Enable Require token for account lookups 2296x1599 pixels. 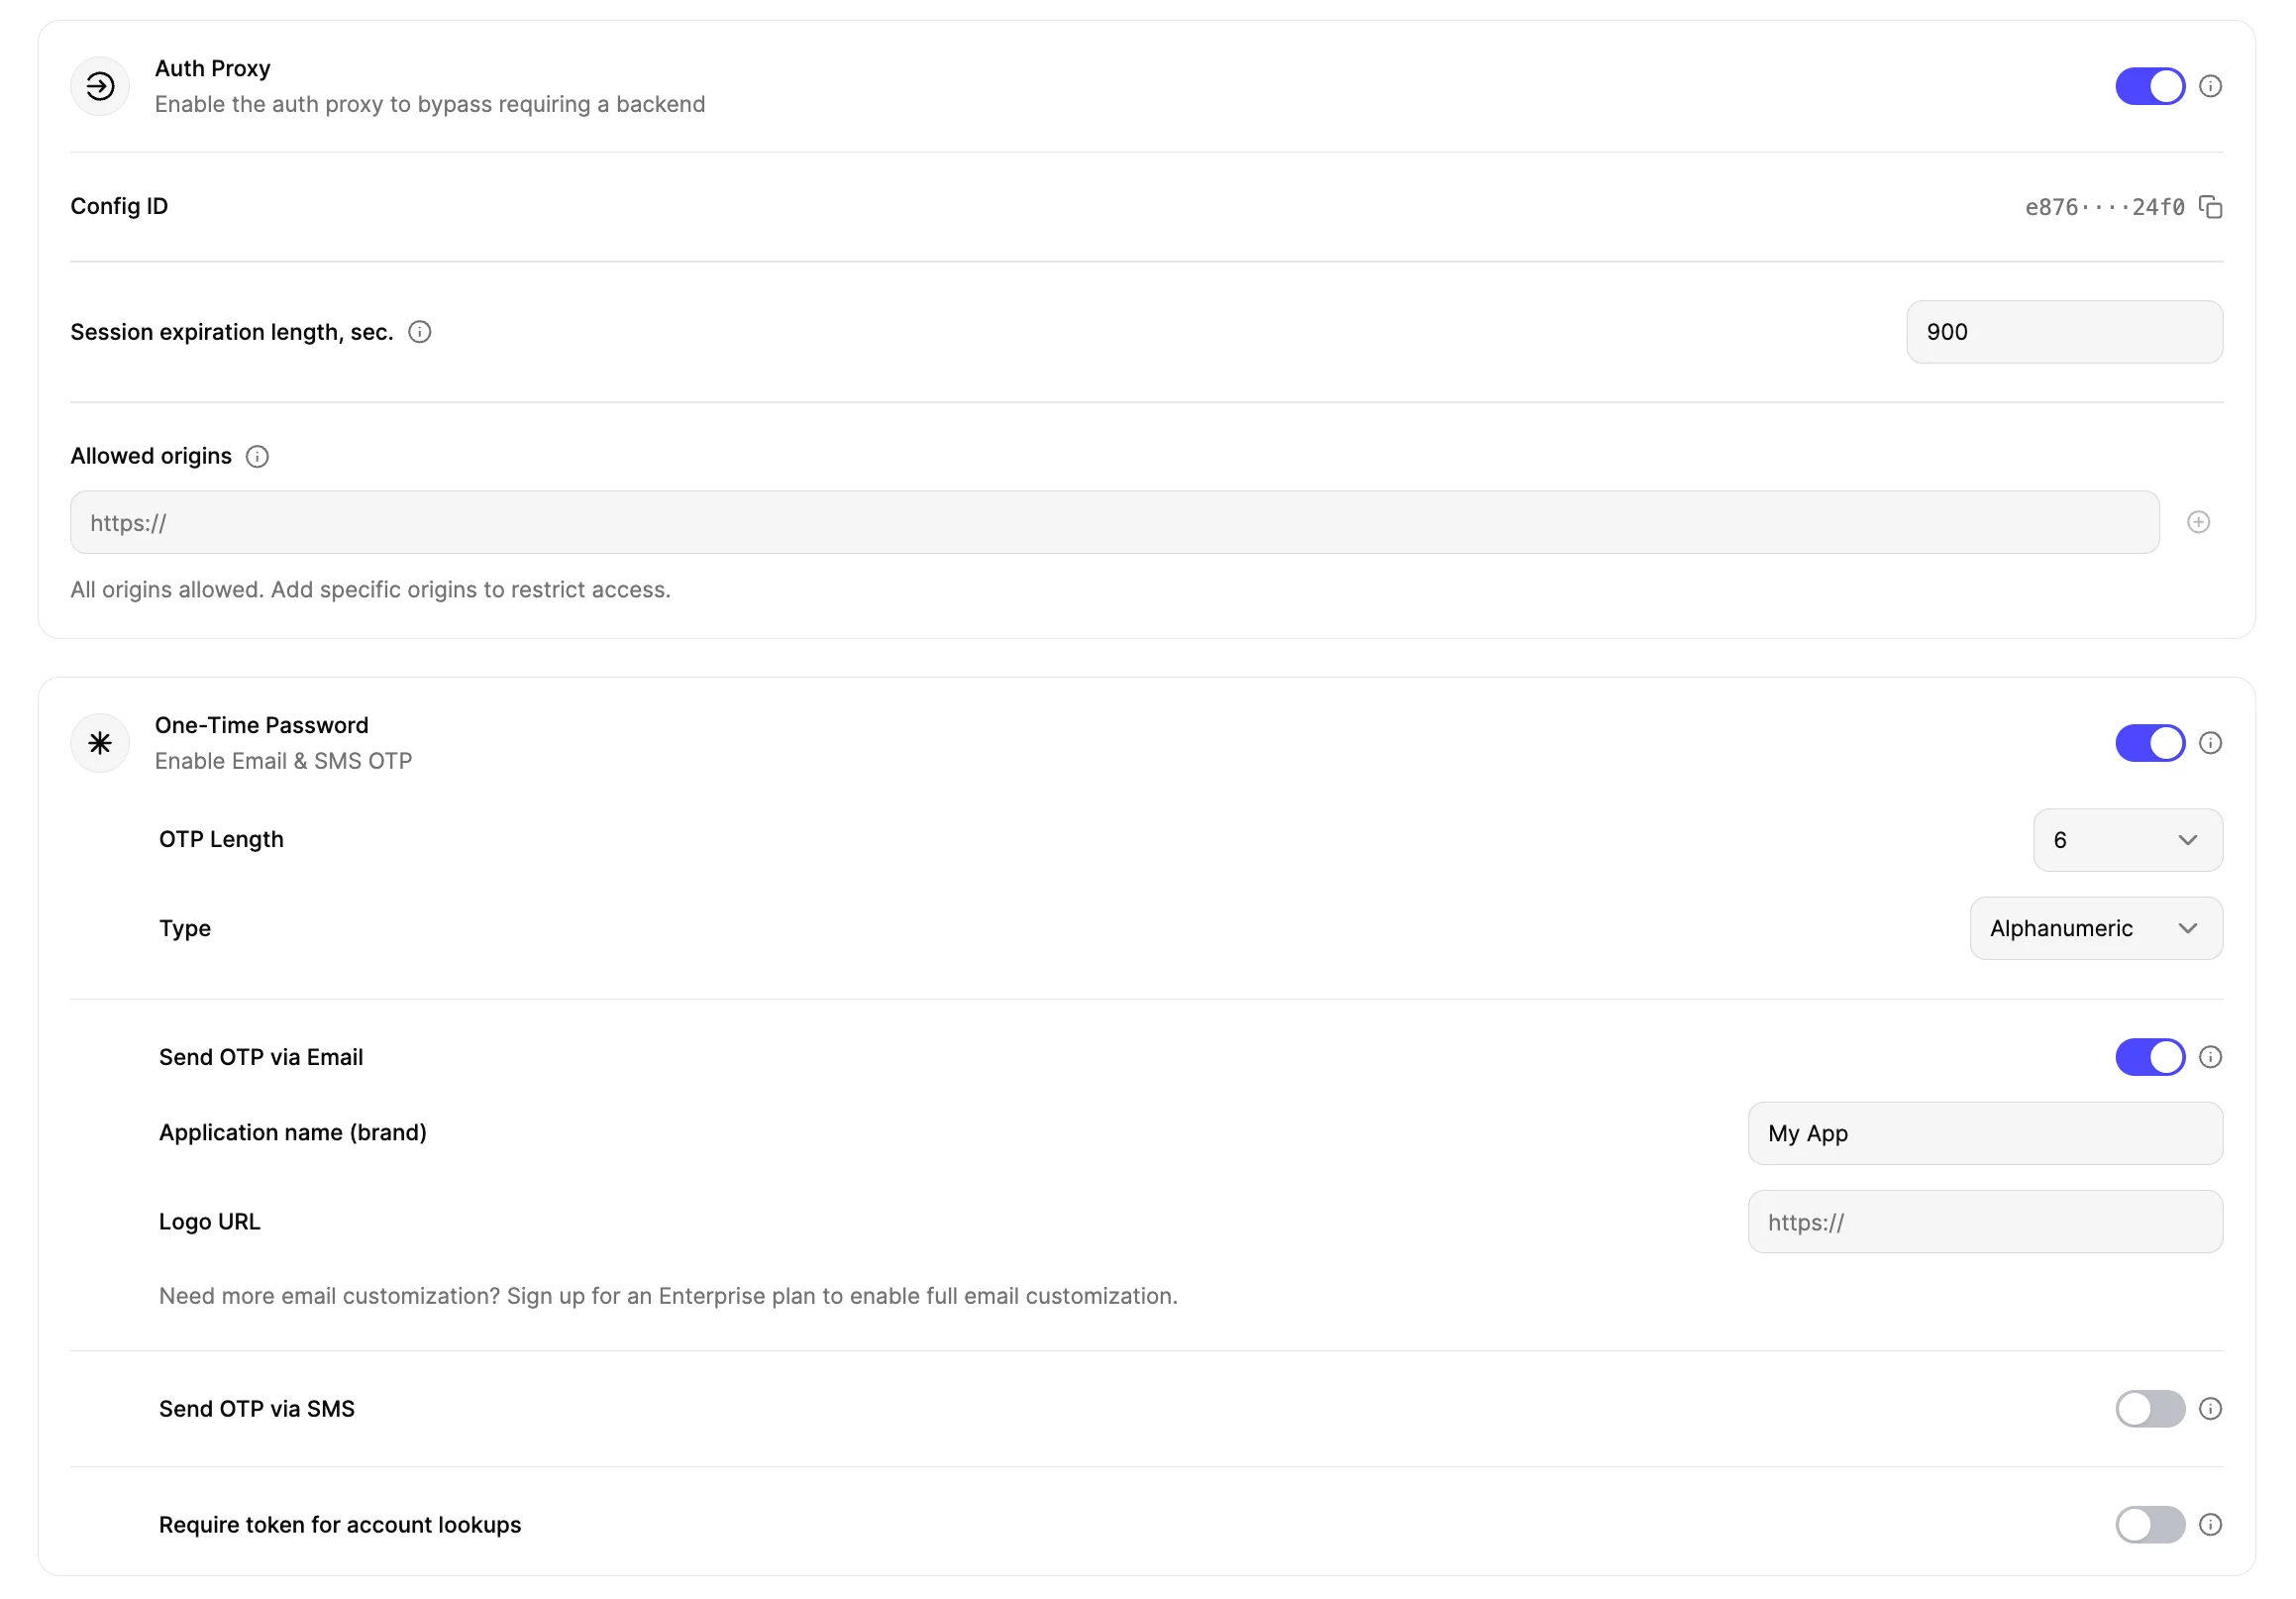pyautogui.click(x=2151, y=1526)
